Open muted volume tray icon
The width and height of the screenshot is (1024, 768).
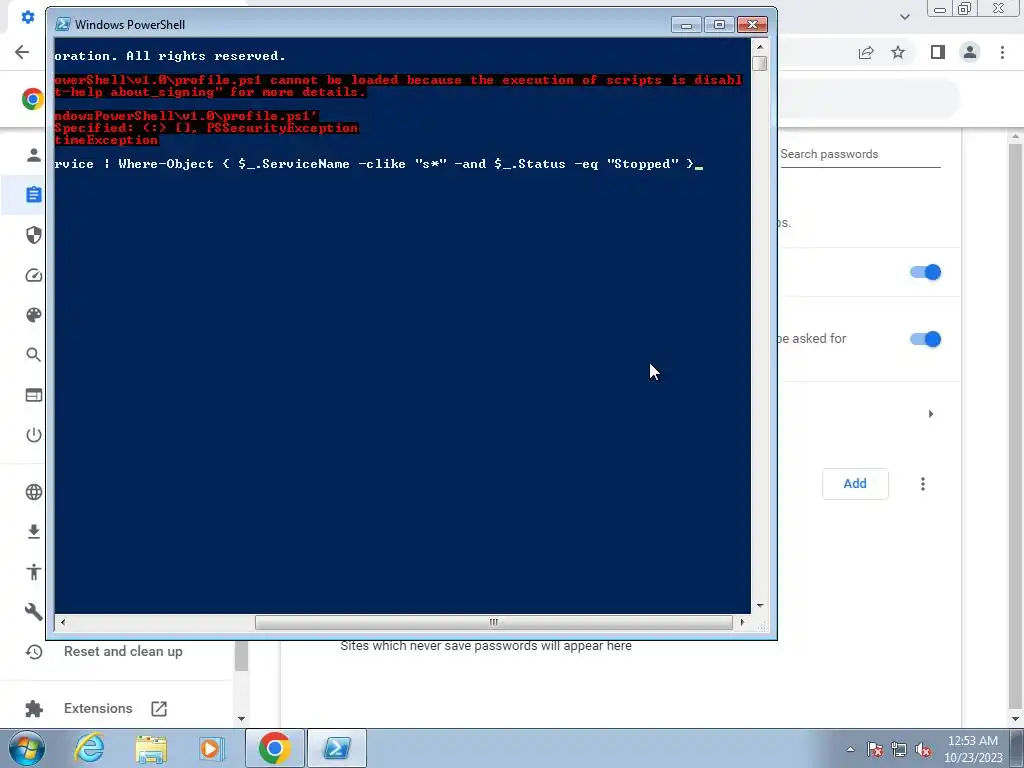pos(923,750)
